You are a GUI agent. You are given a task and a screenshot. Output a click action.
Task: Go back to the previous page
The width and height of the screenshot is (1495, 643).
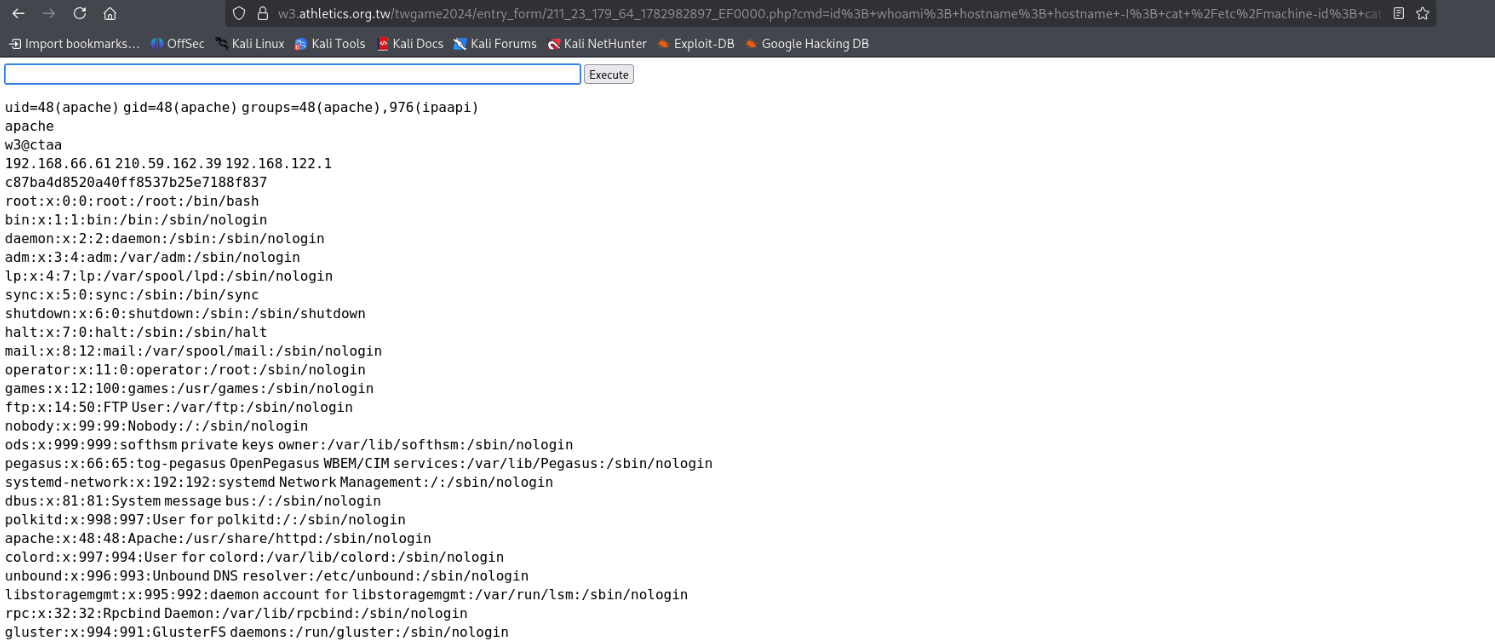[x=18, y=14]
